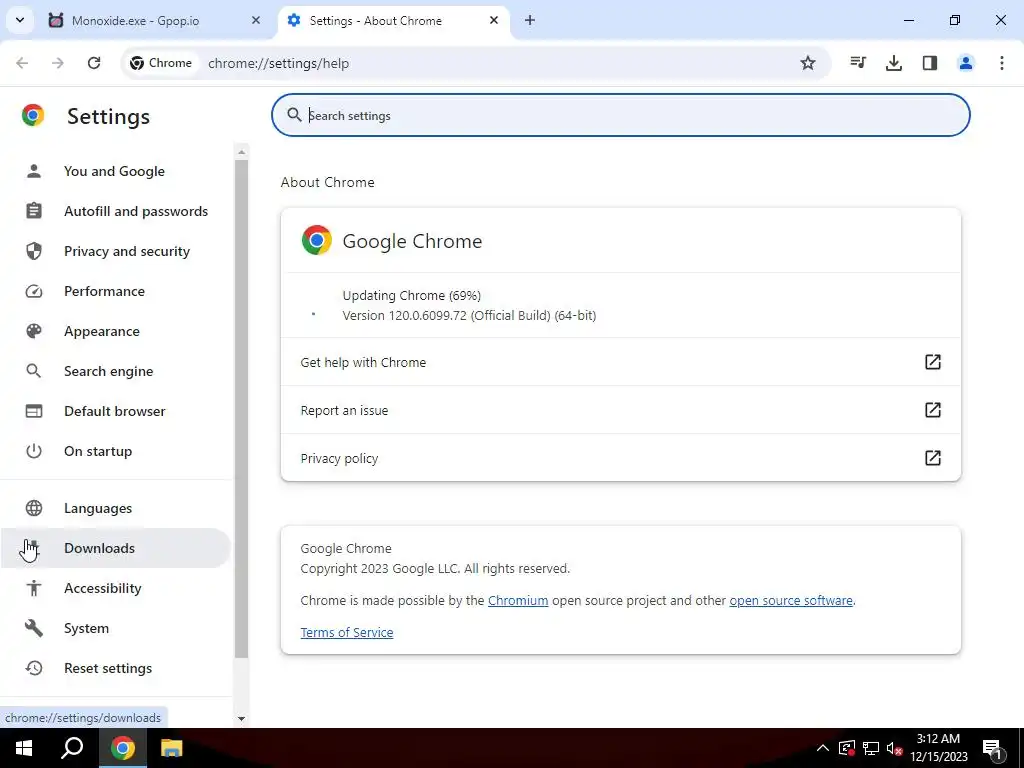Open the profile avatar menu
Screen dimensions: 1024x768
[966, 63]
